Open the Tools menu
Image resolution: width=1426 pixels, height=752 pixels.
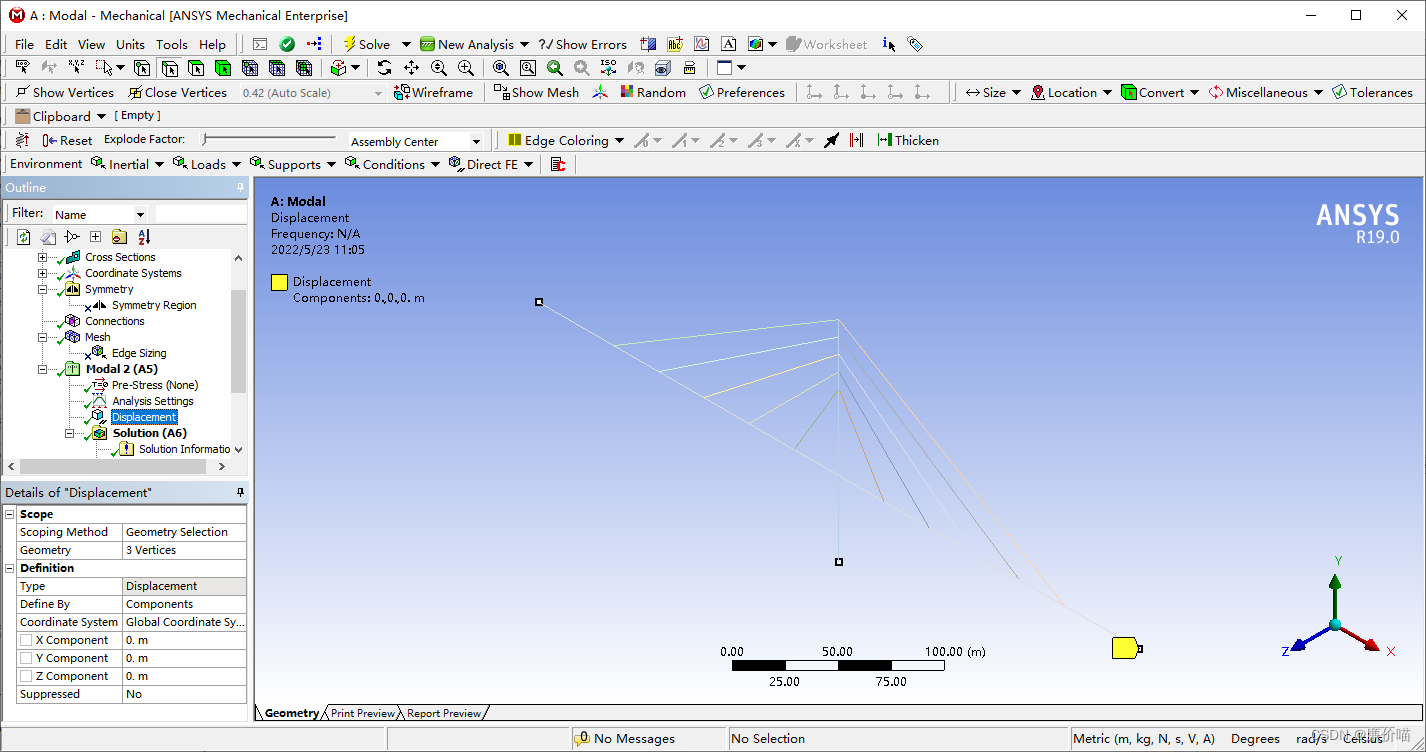[x=171, y=44]
